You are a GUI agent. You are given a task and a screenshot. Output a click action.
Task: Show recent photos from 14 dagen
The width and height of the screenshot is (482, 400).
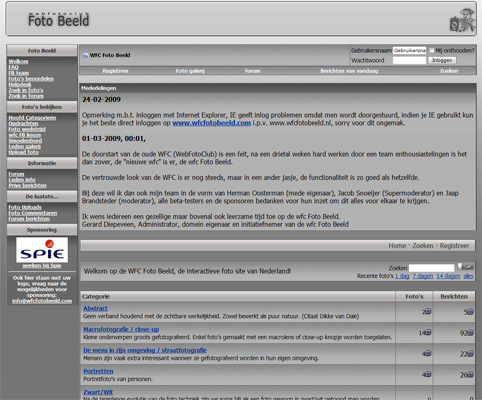click(448, 276)
